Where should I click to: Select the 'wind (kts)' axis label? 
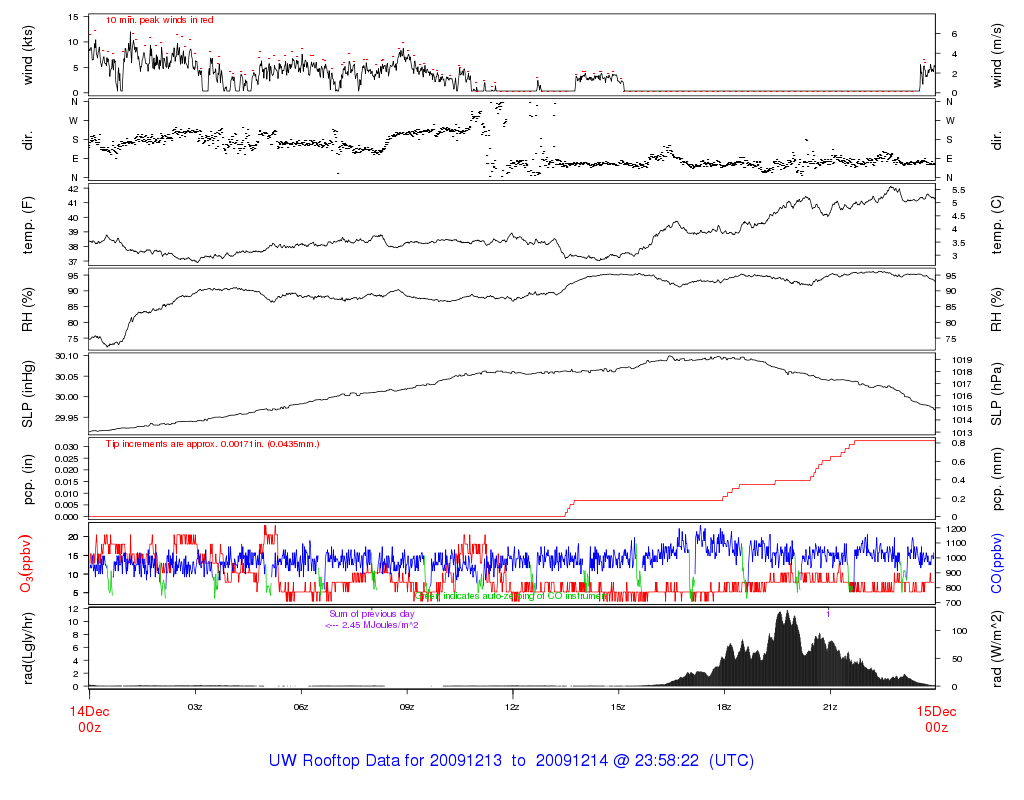coord(27,55)
